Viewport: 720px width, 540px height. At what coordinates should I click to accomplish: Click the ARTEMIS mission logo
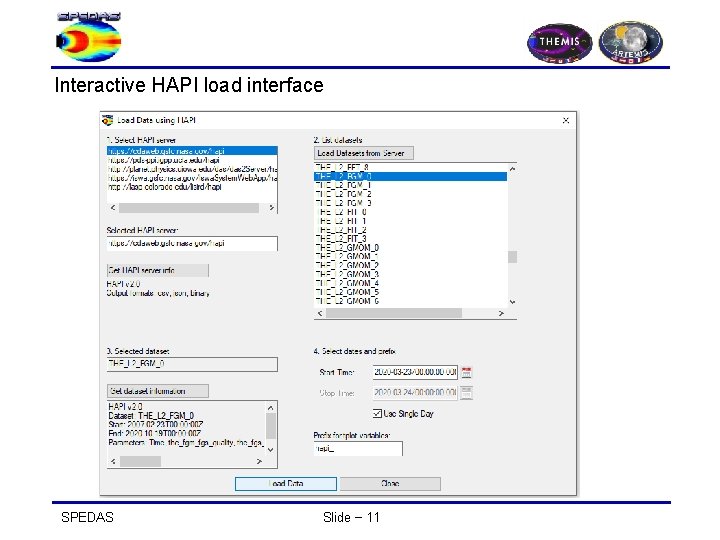(x=630, y=42)
